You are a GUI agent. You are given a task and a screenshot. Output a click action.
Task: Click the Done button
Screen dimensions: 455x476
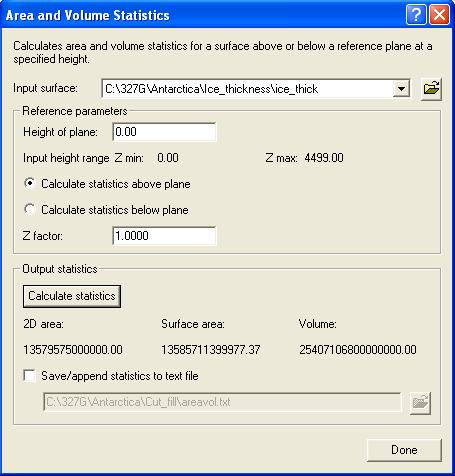(x=404, y=450)
